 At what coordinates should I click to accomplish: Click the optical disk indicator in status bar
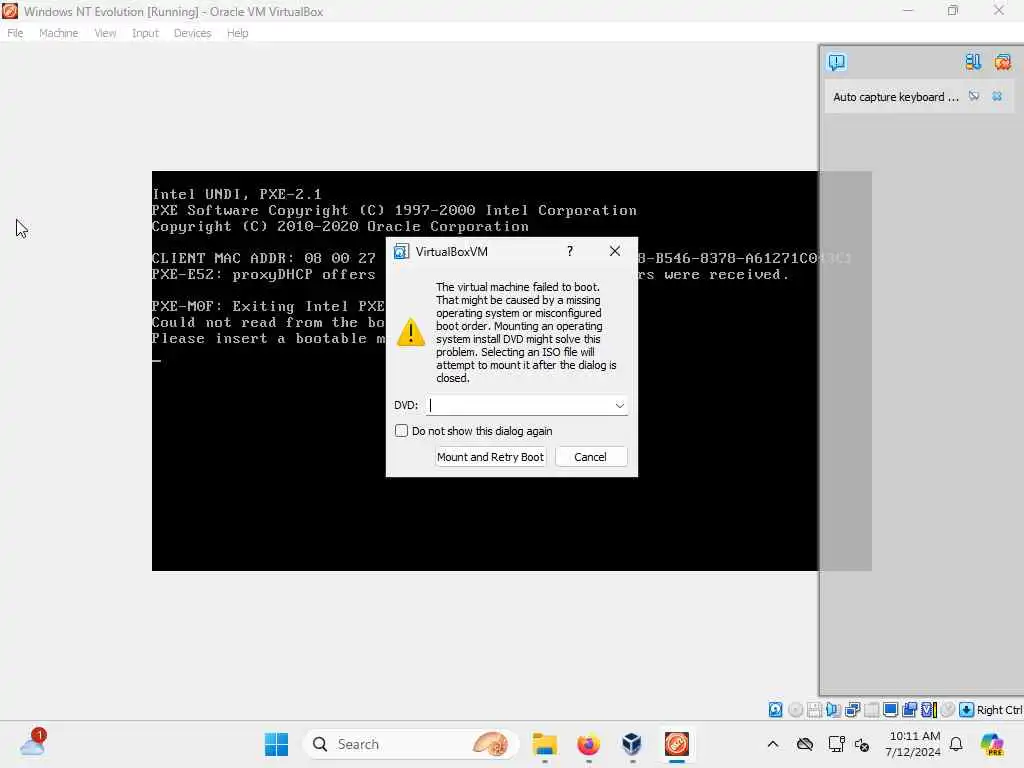pos(795,710)
